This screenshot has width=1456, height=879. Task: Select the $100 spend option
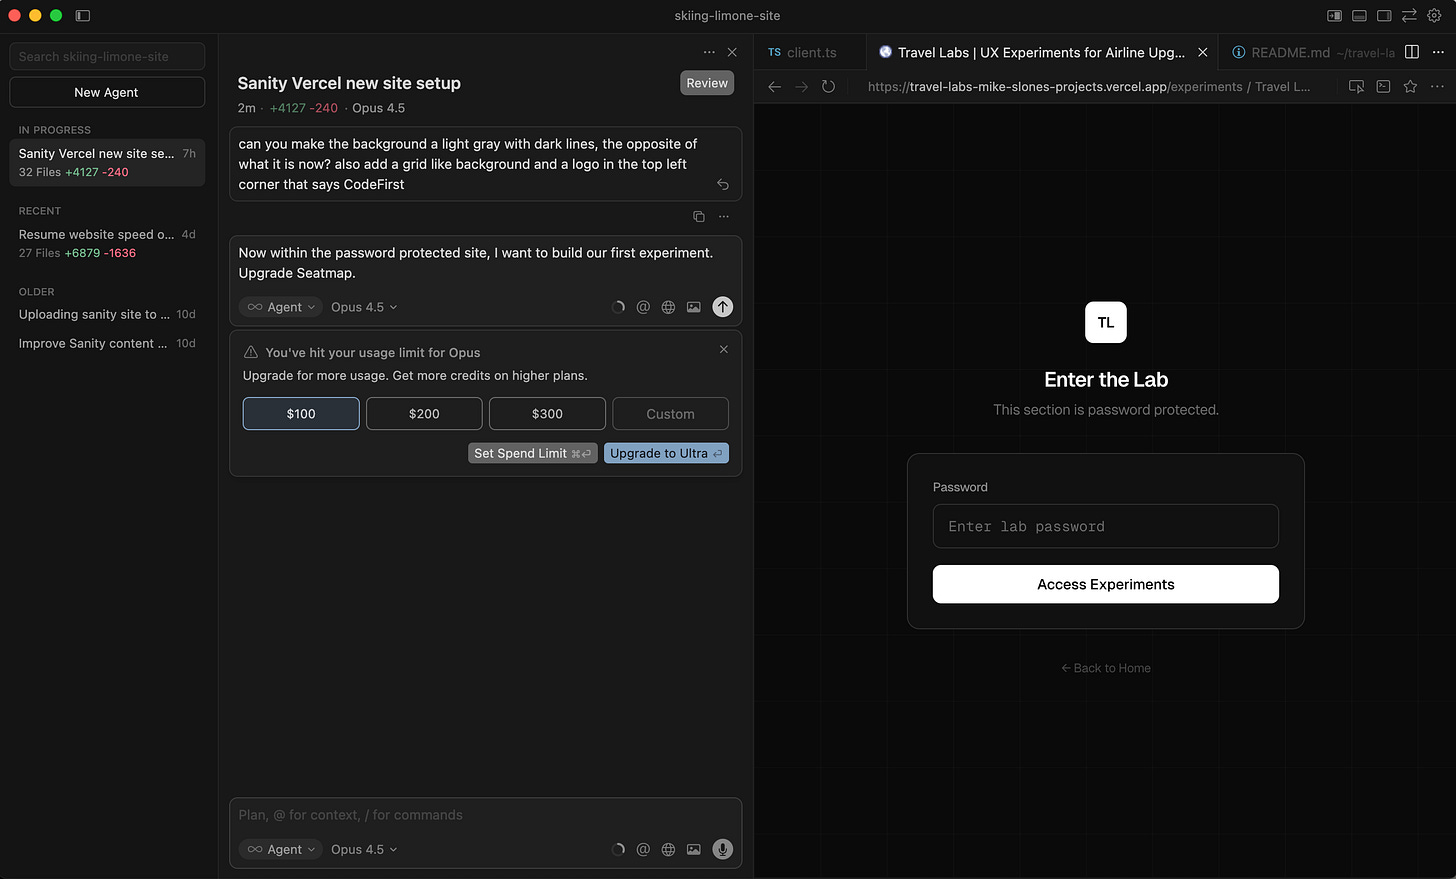pyautogui.click(x=301, y=414)
